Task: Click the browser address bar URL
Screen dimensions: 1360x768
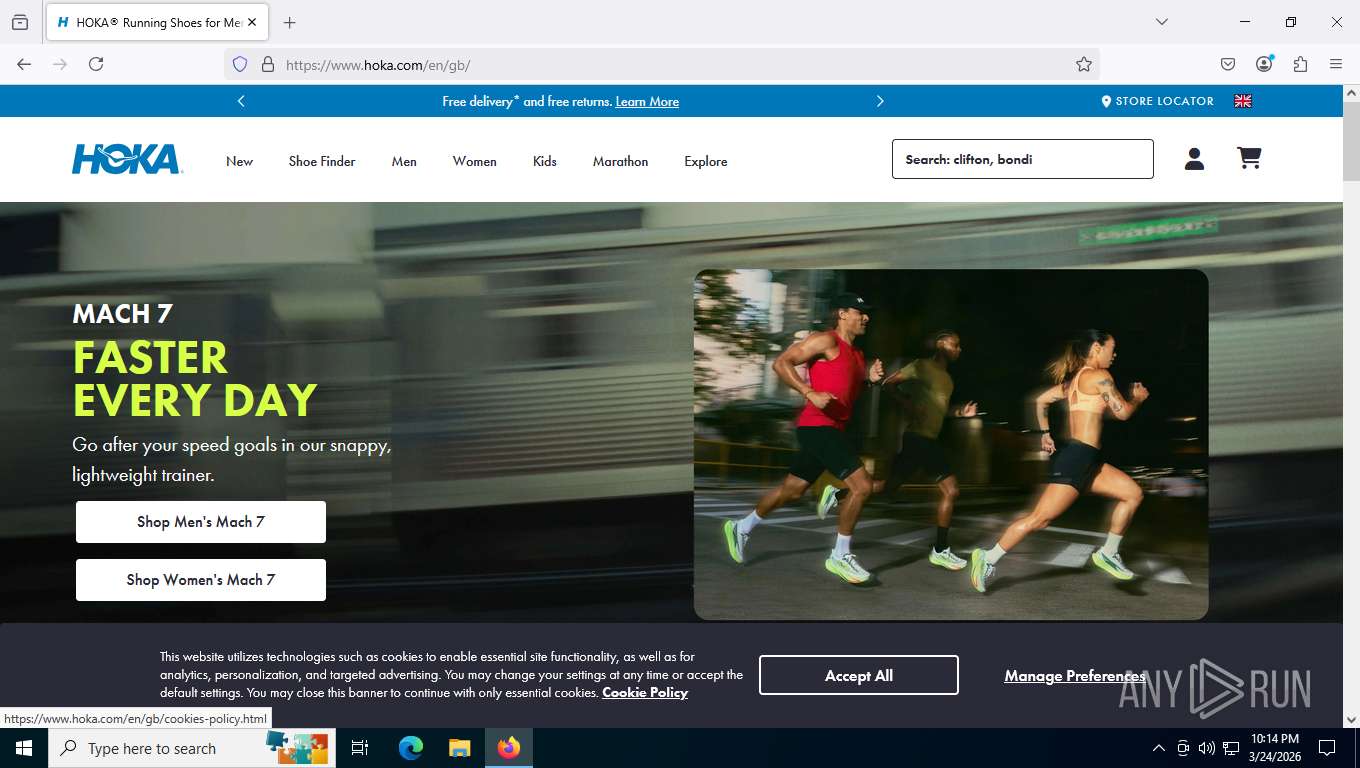Action: click(x=662, y=64)
